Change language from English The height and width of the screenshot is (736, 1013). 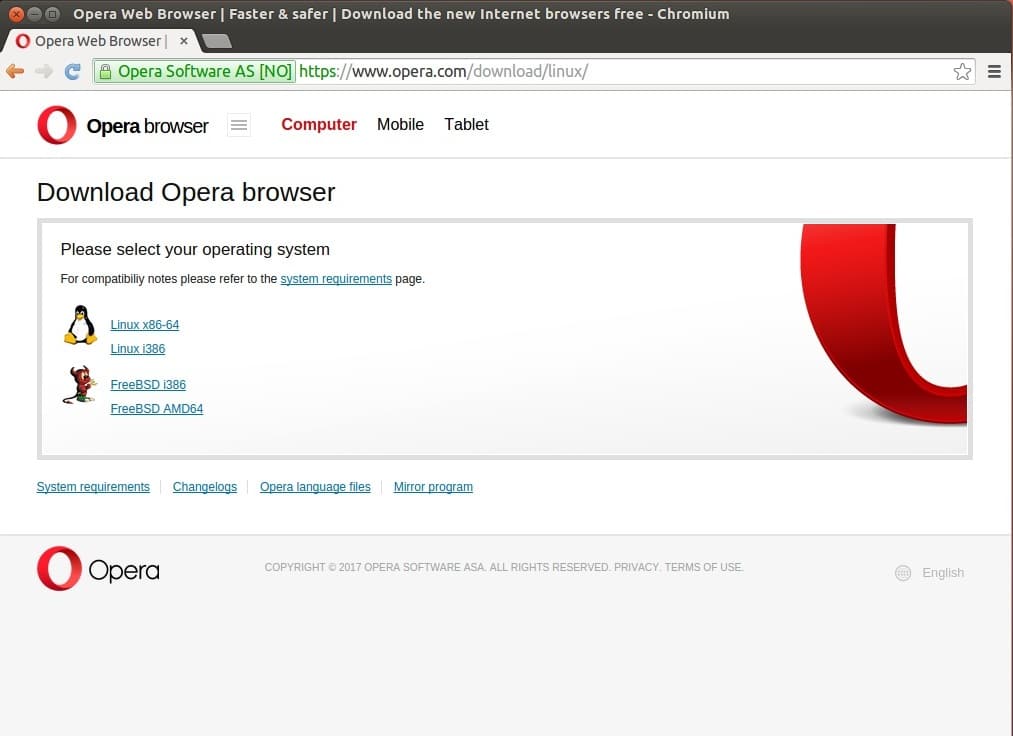click(943, 573)
